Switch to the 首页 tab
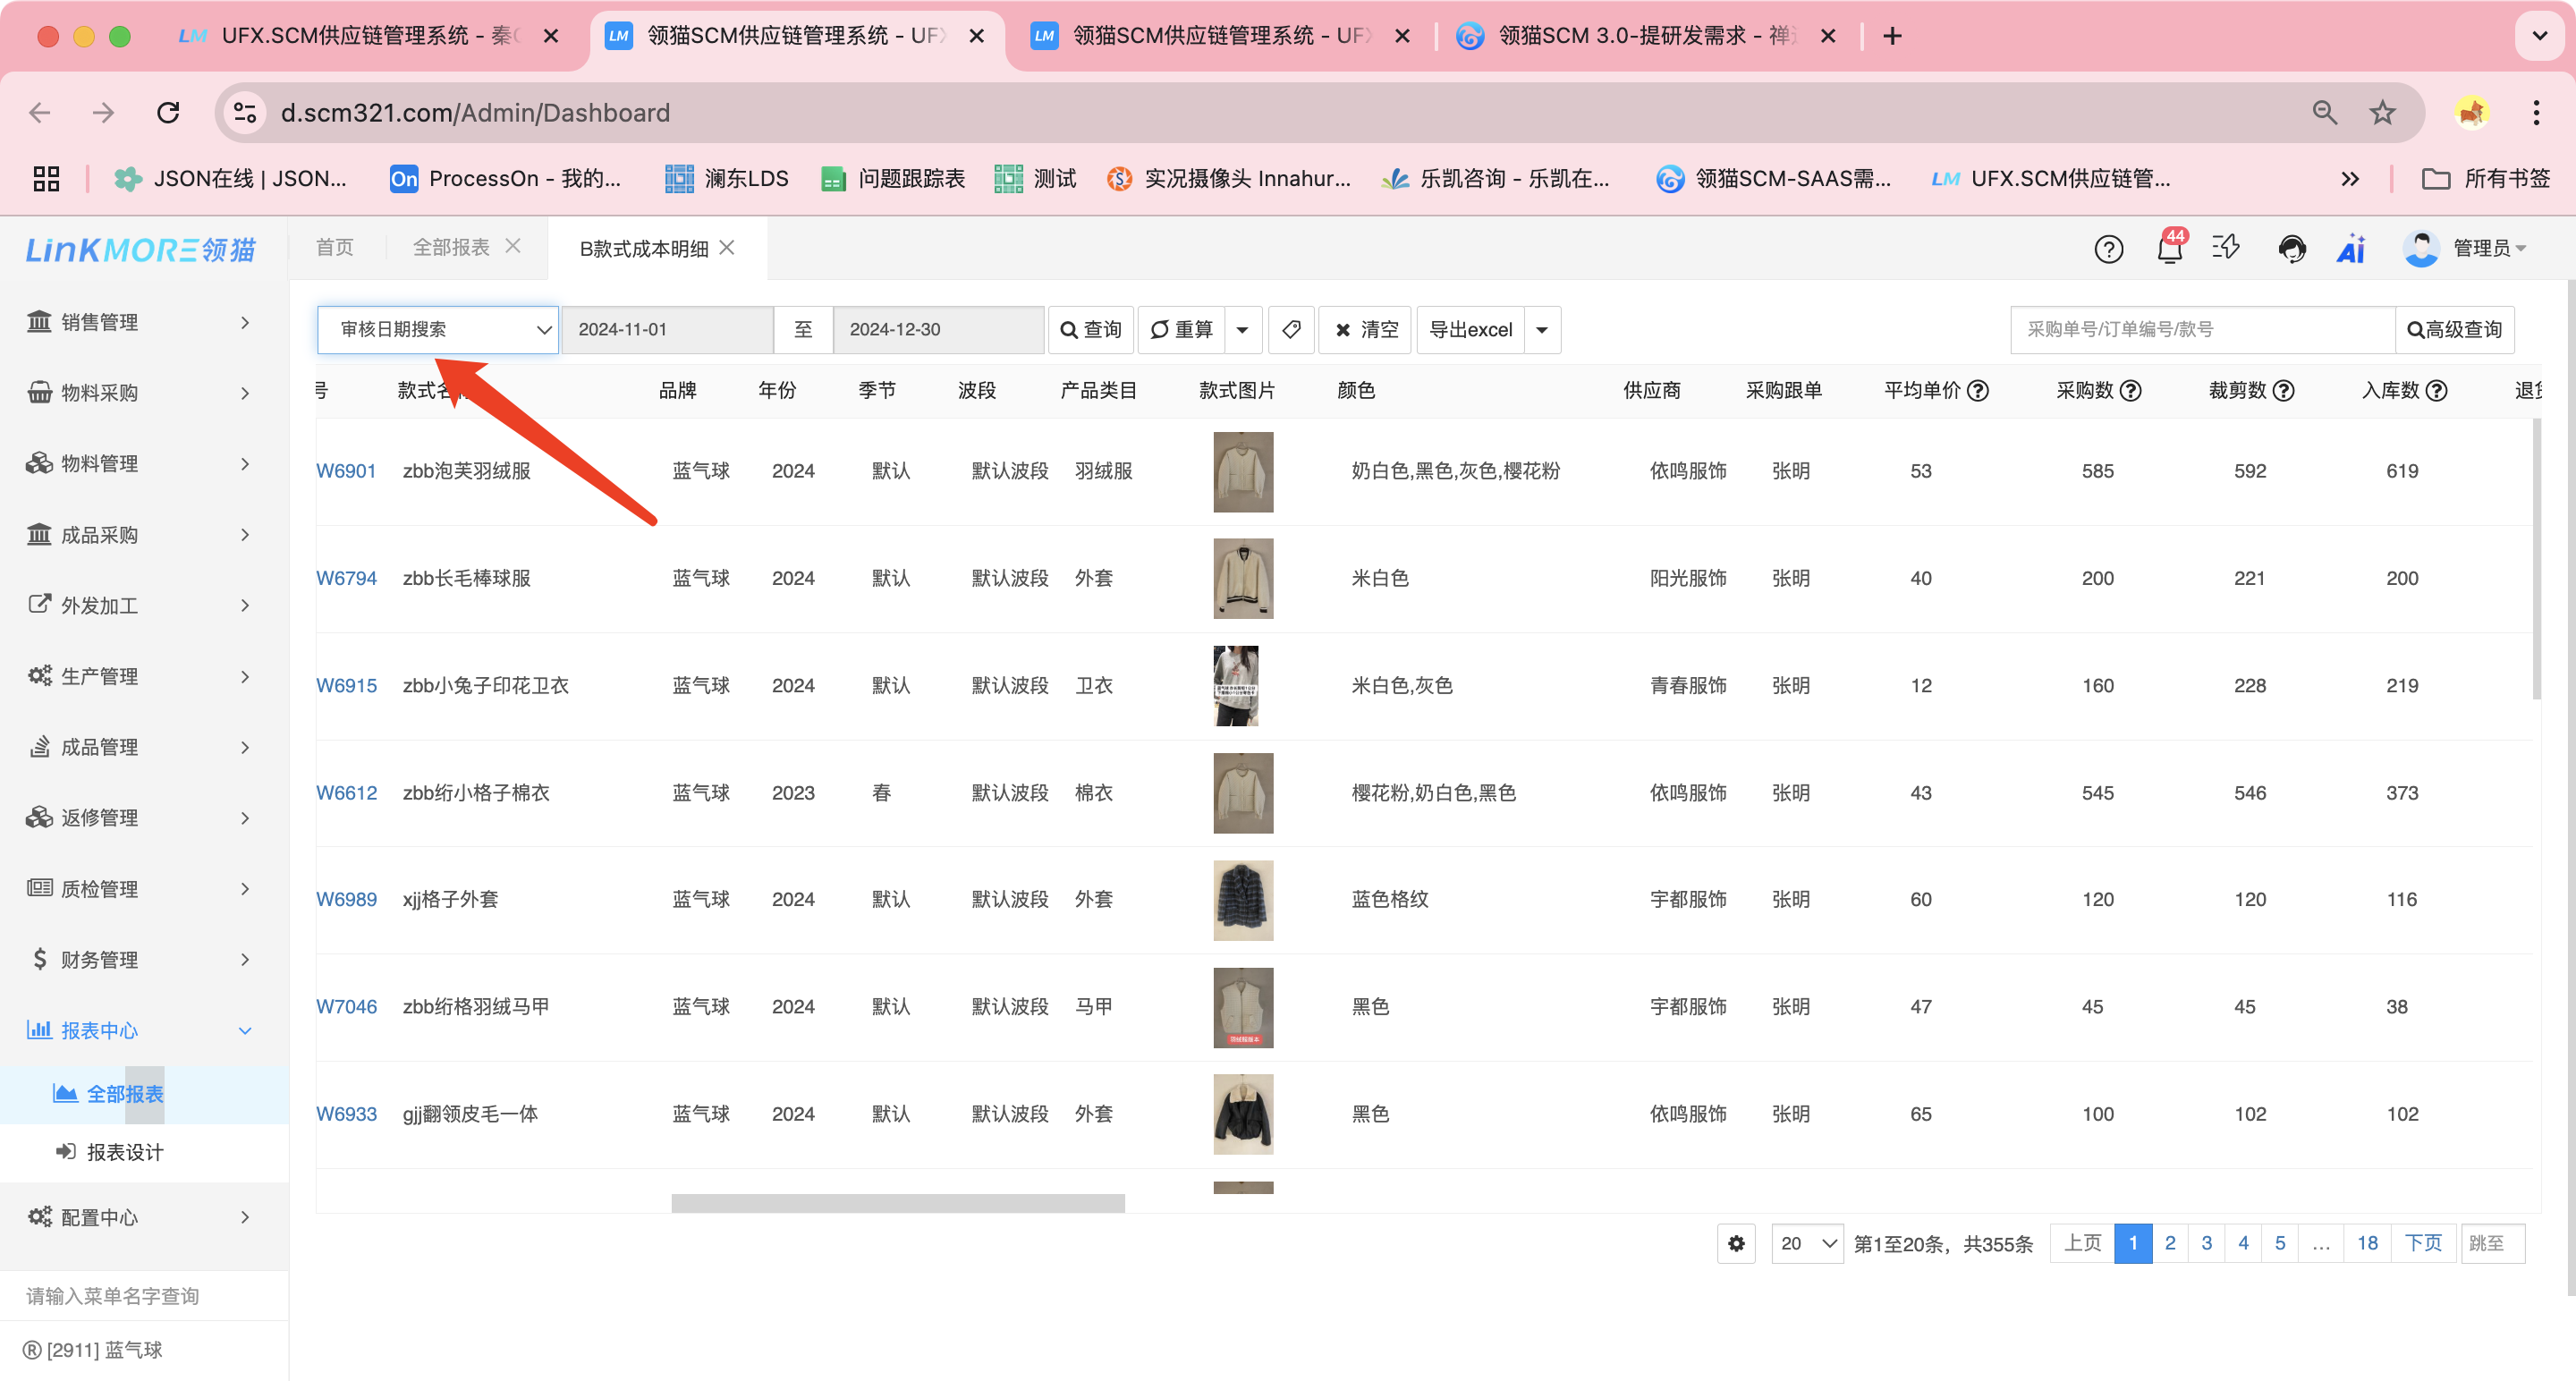The image size is (2576, 1381). (335, 247)
